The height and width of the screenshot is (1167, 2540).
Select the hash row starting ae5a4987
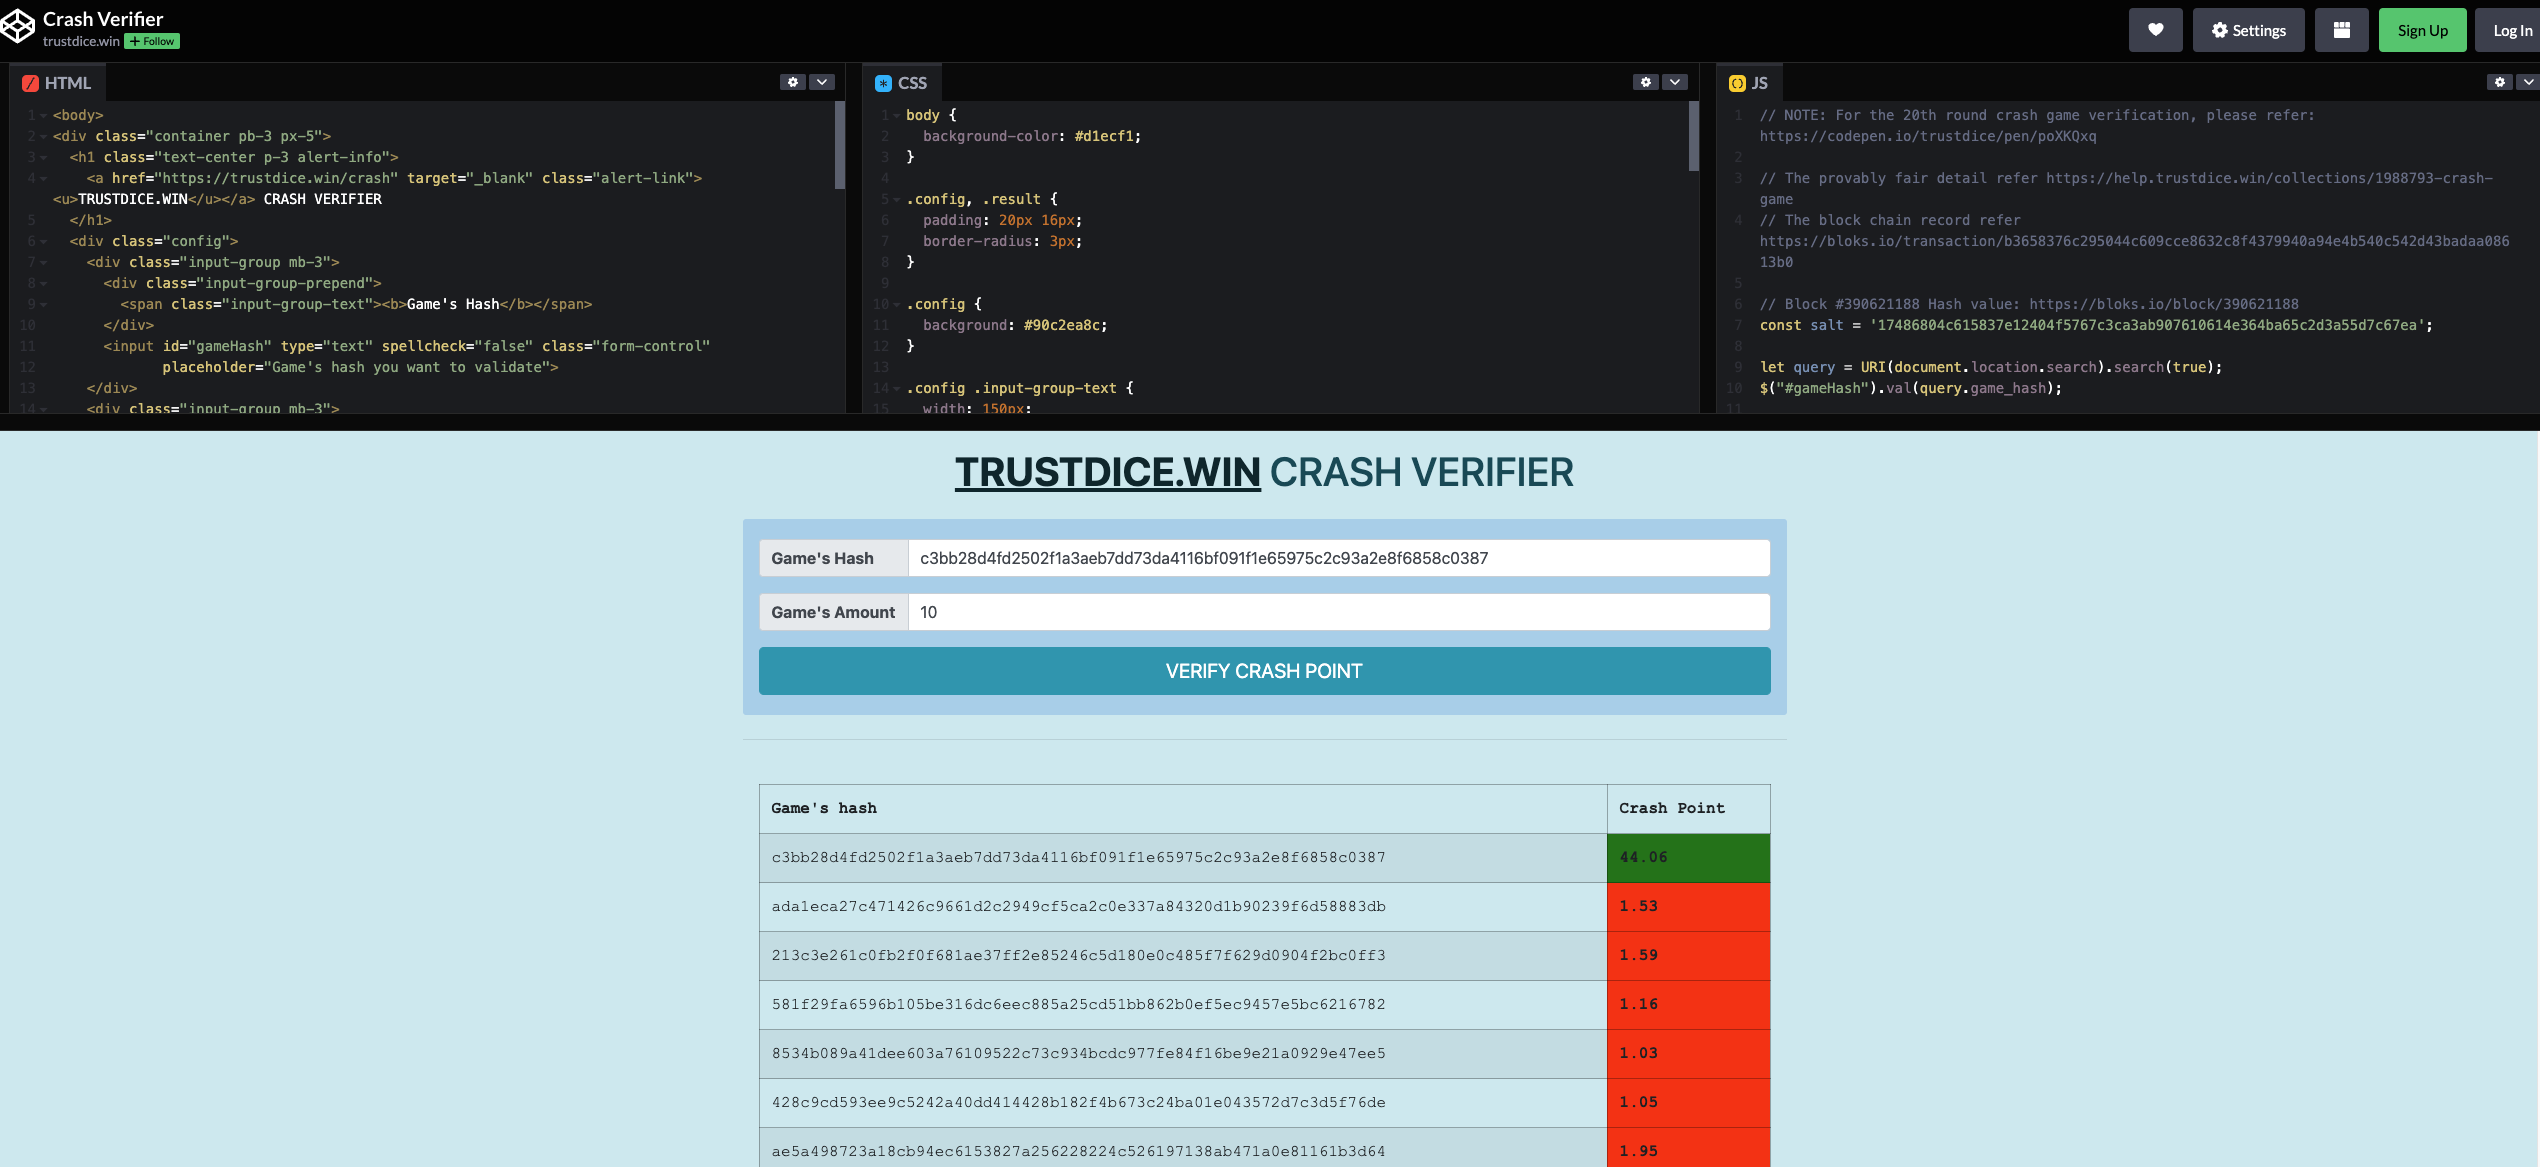(x=1183, y=1148)
